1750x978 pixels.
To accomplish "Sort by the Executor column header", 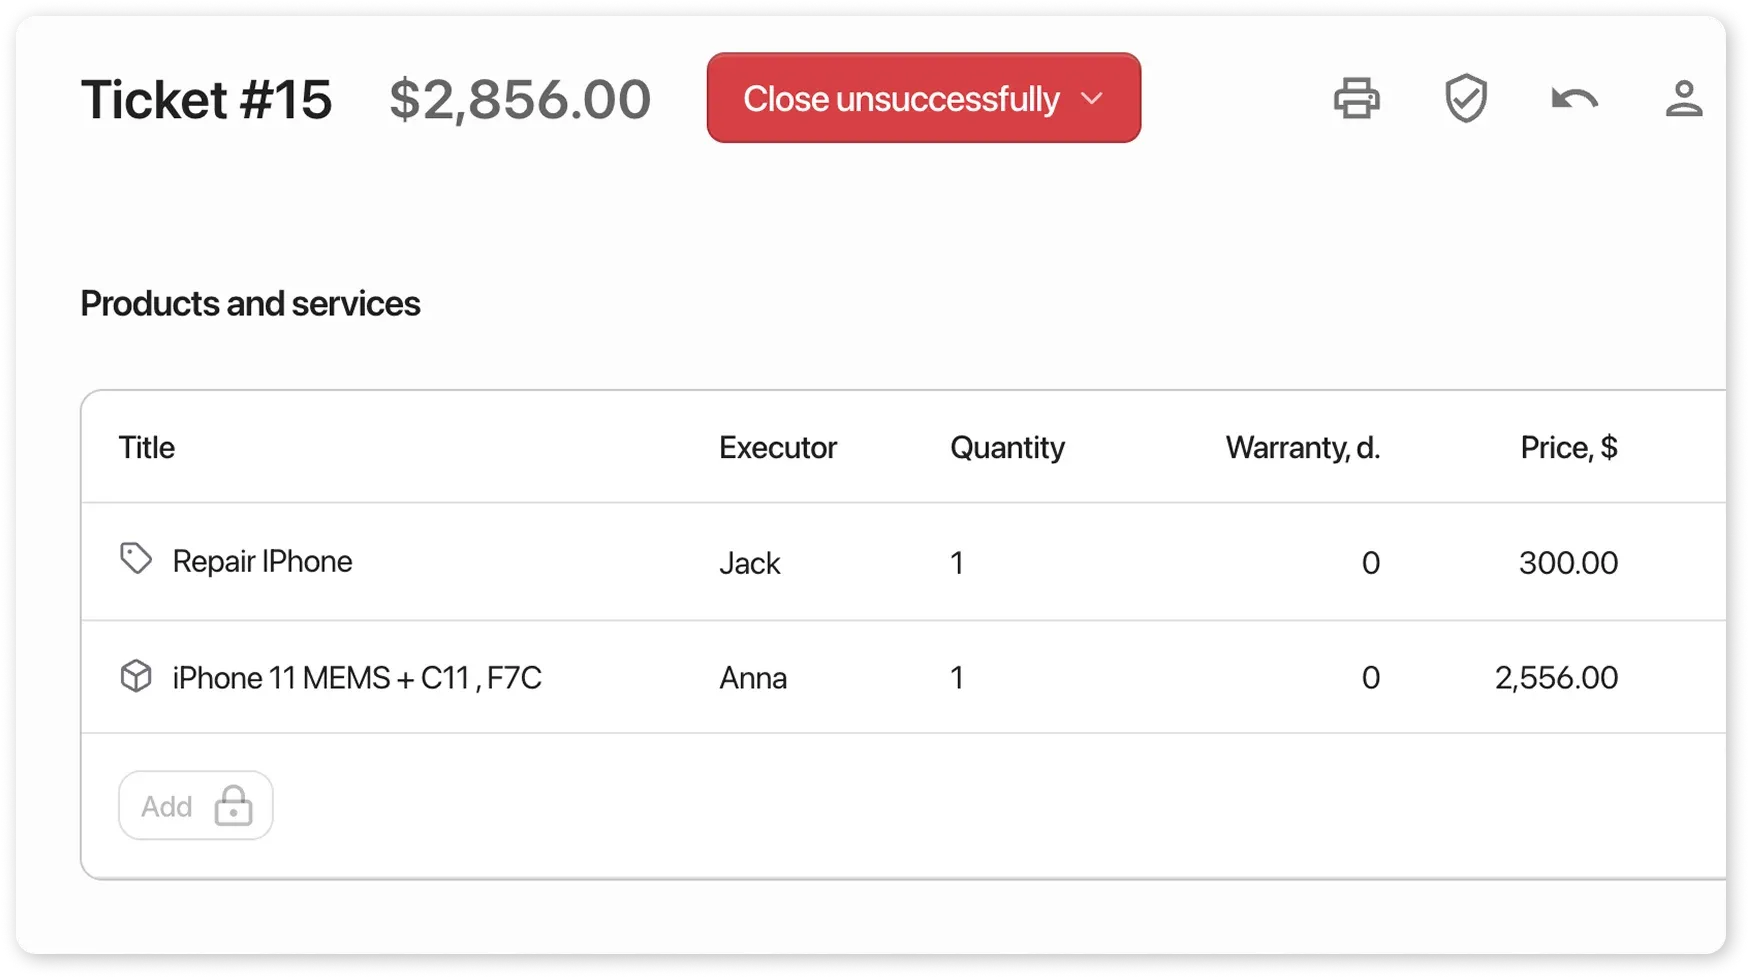I will point(778,447).
